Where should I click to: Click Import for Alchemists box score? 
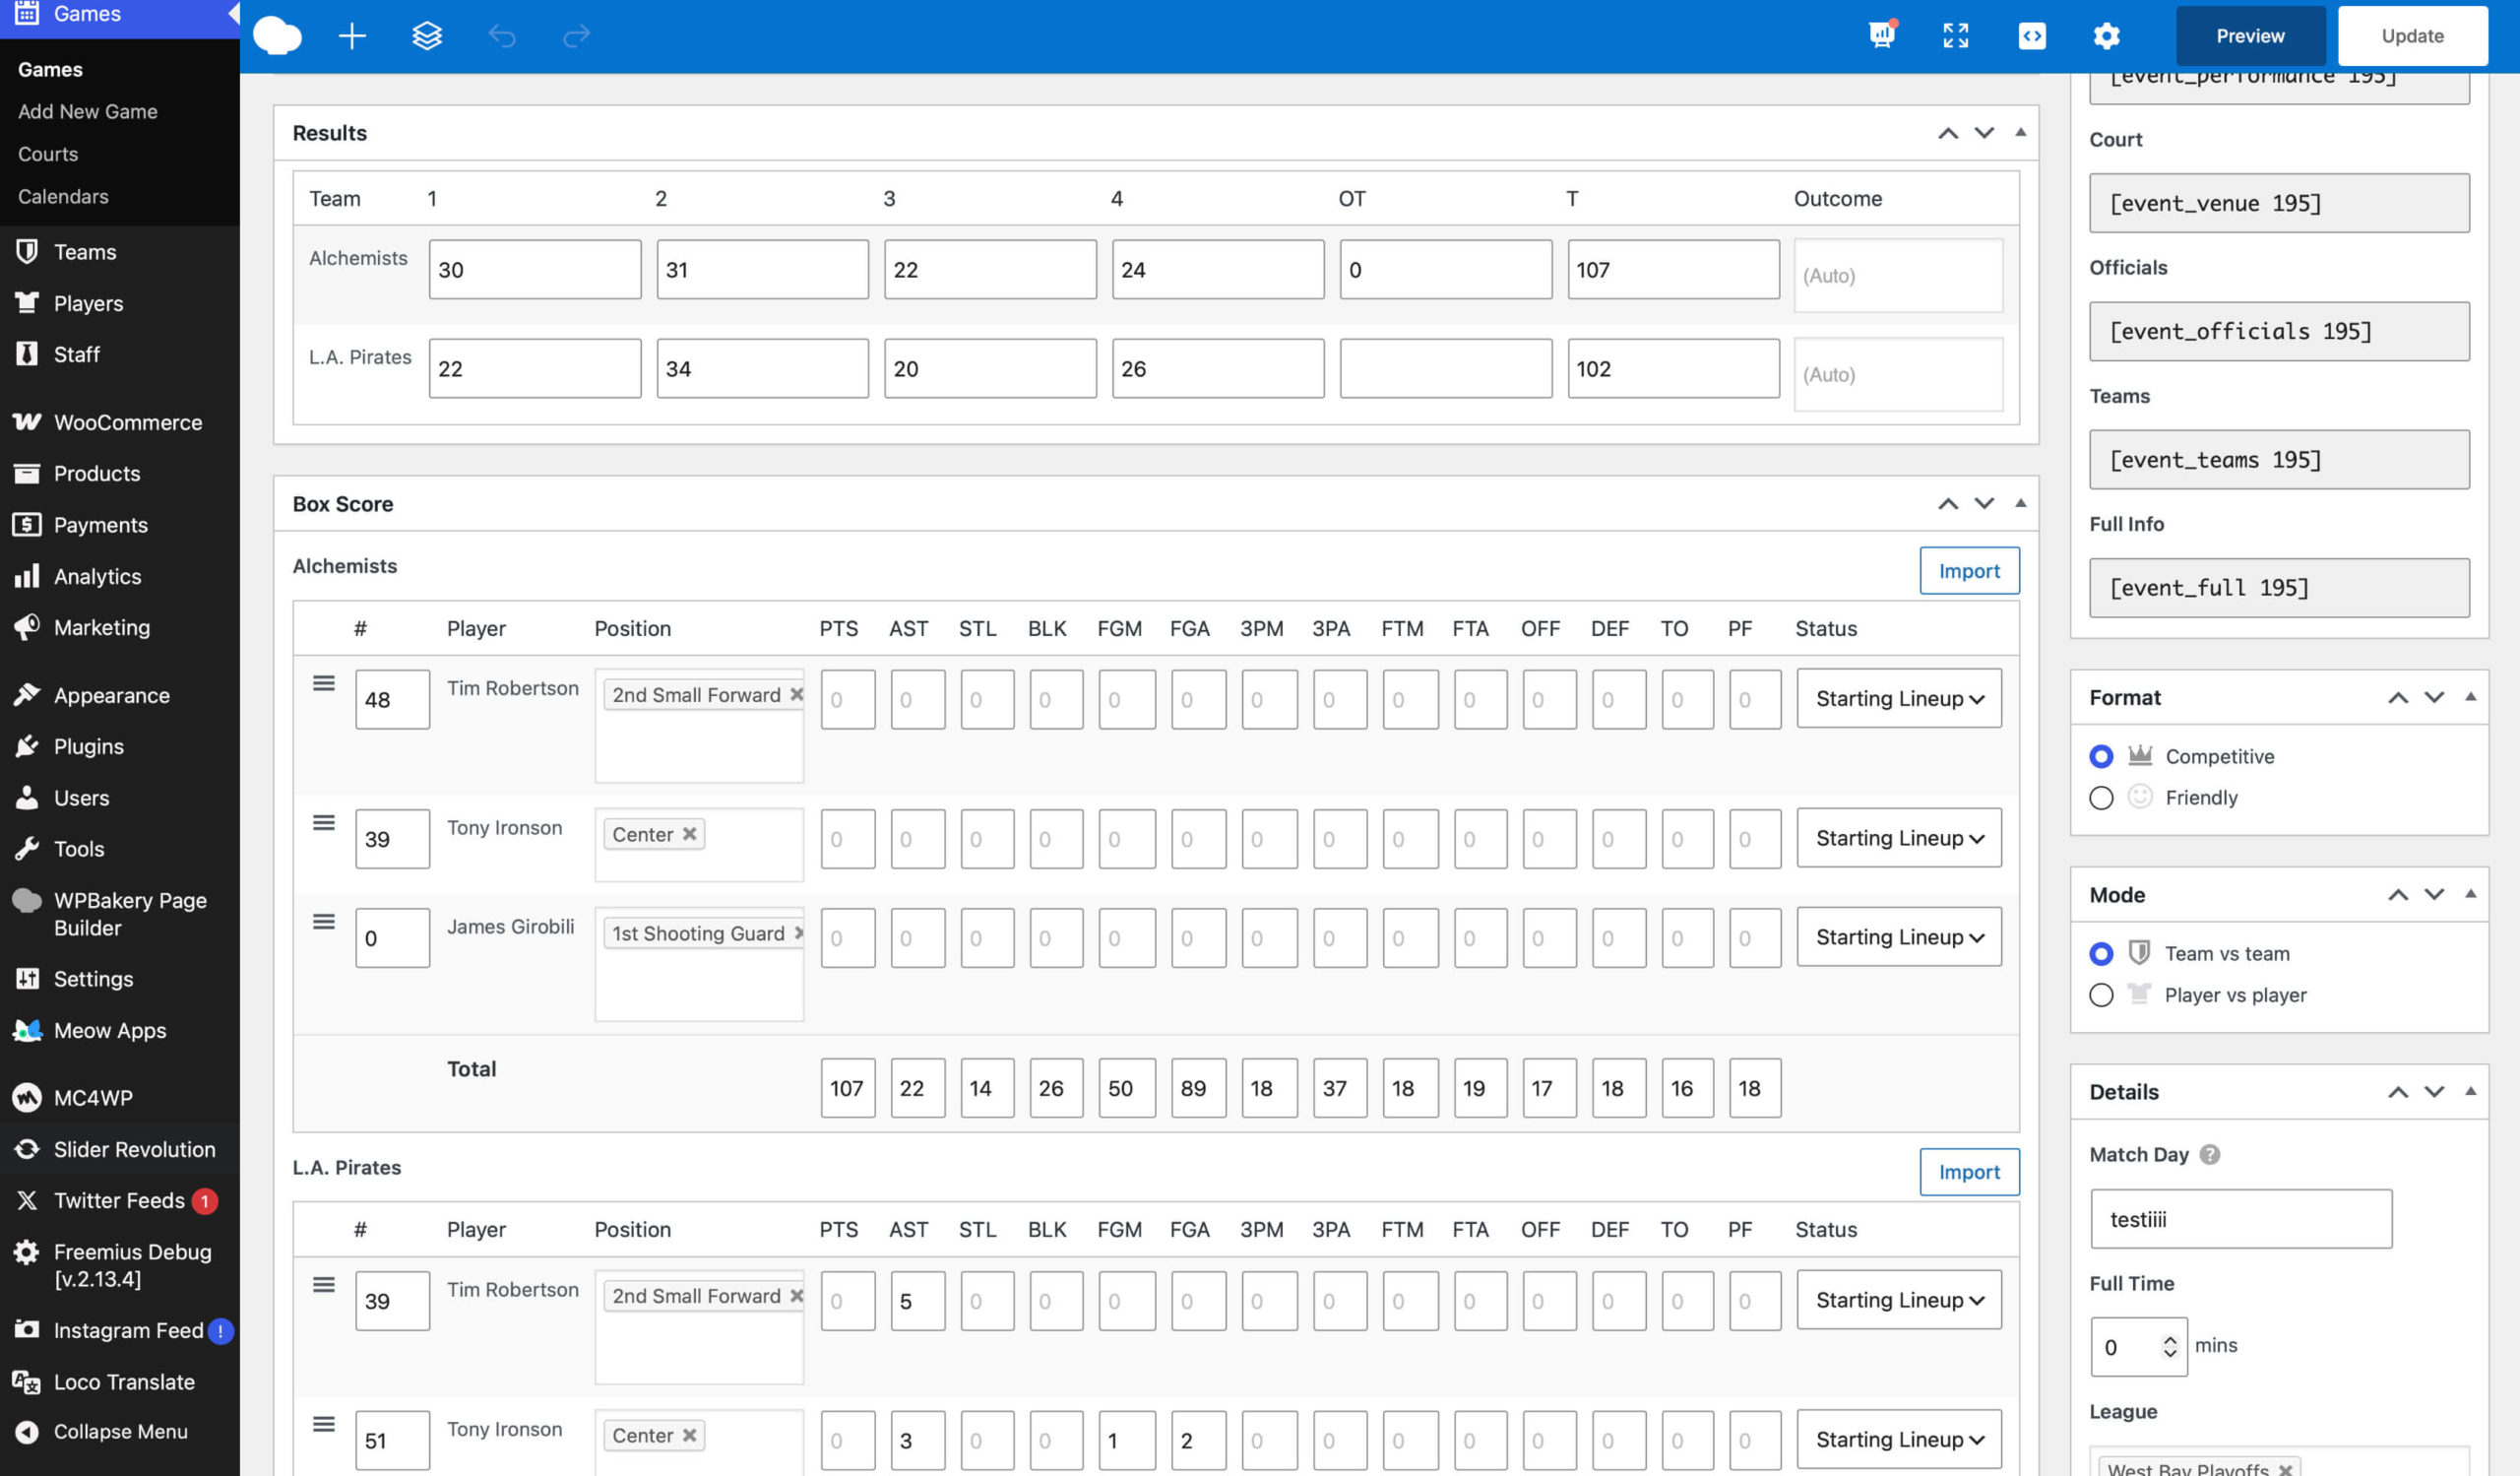(x=1969, y=570)
